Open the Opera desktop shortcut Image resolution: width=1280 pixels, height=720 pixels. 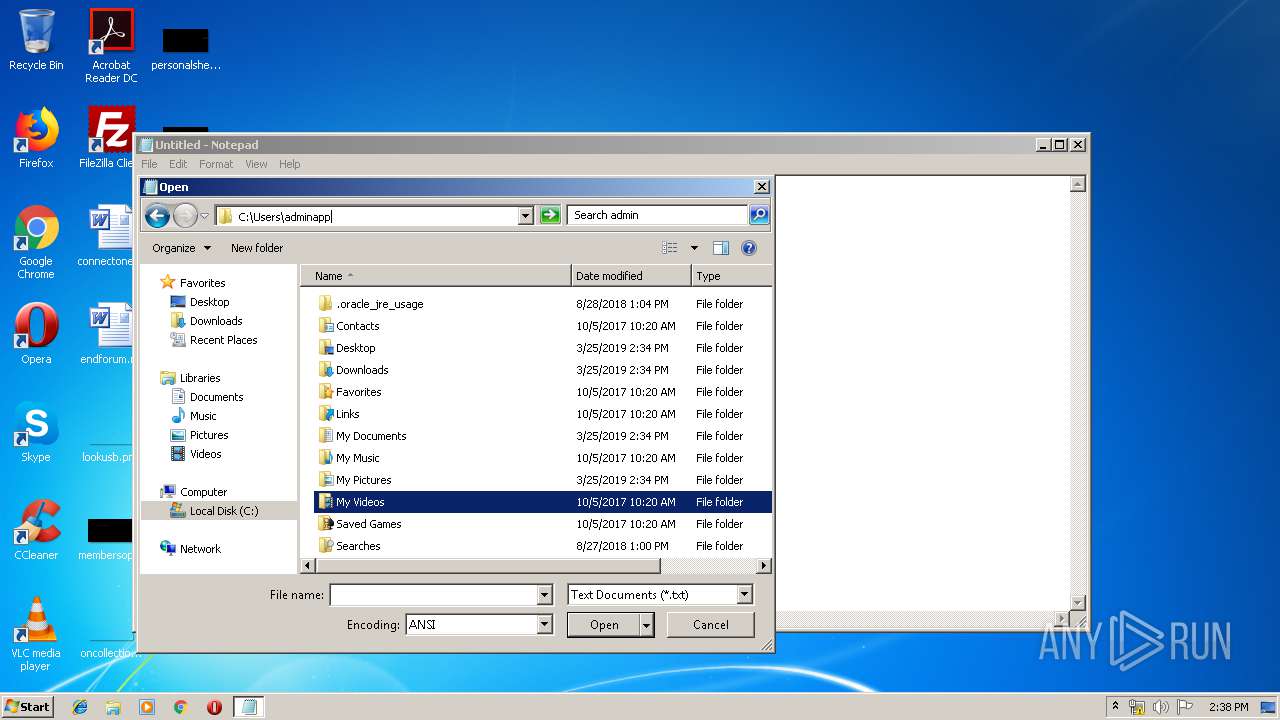pyautogui.click(x=36, y=334)
